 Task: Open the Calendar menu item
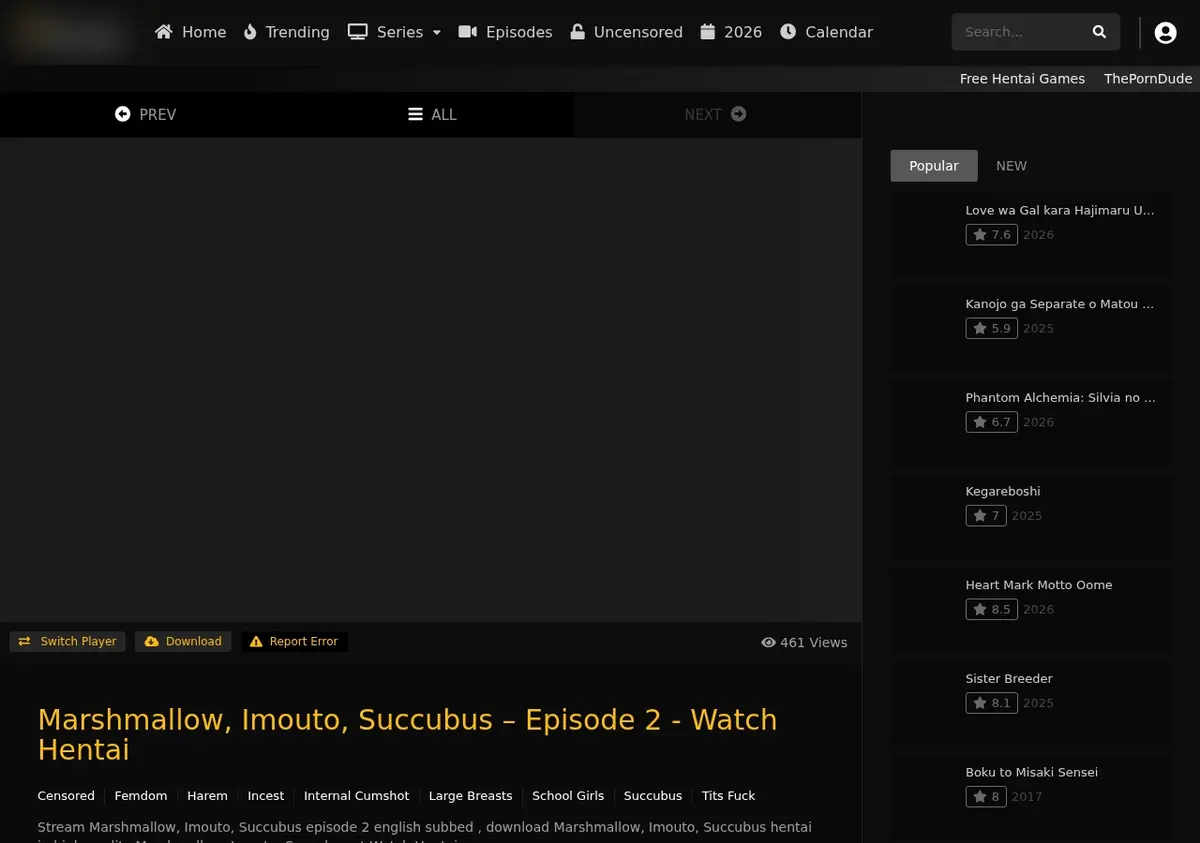(x=826, y=32)
